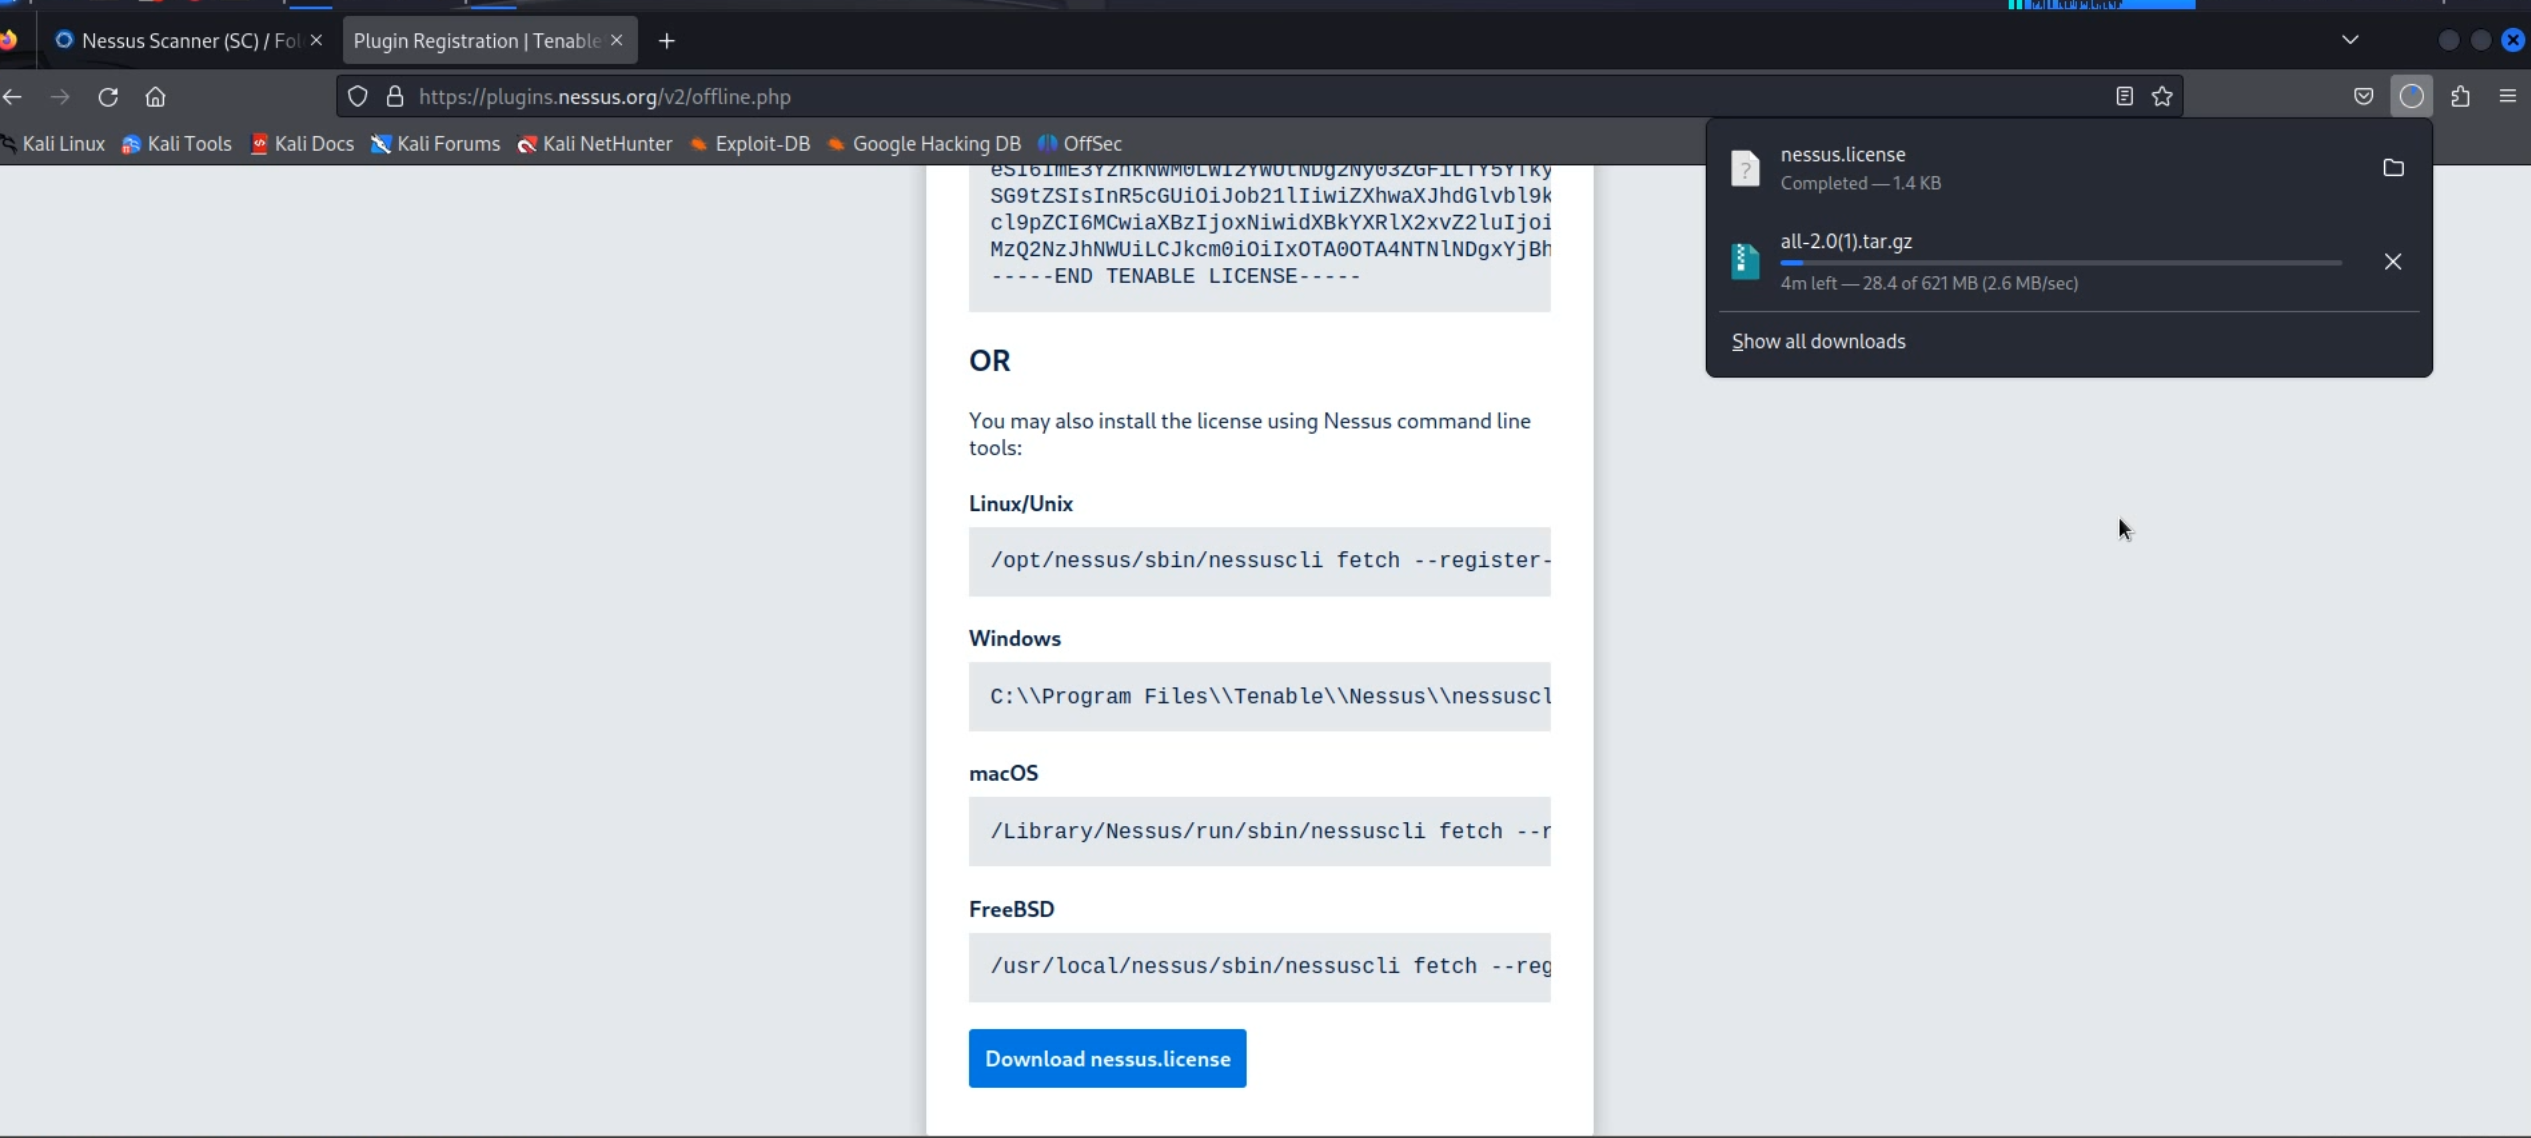Expand the list all tabs chevron
The image size is (2531, 1138).
(x=2350, y=41)
